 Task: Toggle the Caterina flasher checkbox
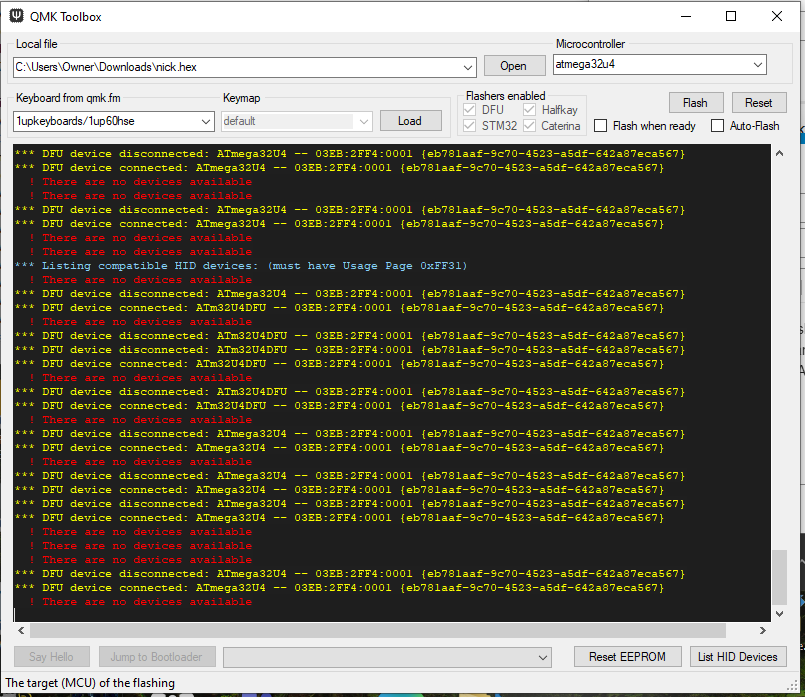coord(529,126)
